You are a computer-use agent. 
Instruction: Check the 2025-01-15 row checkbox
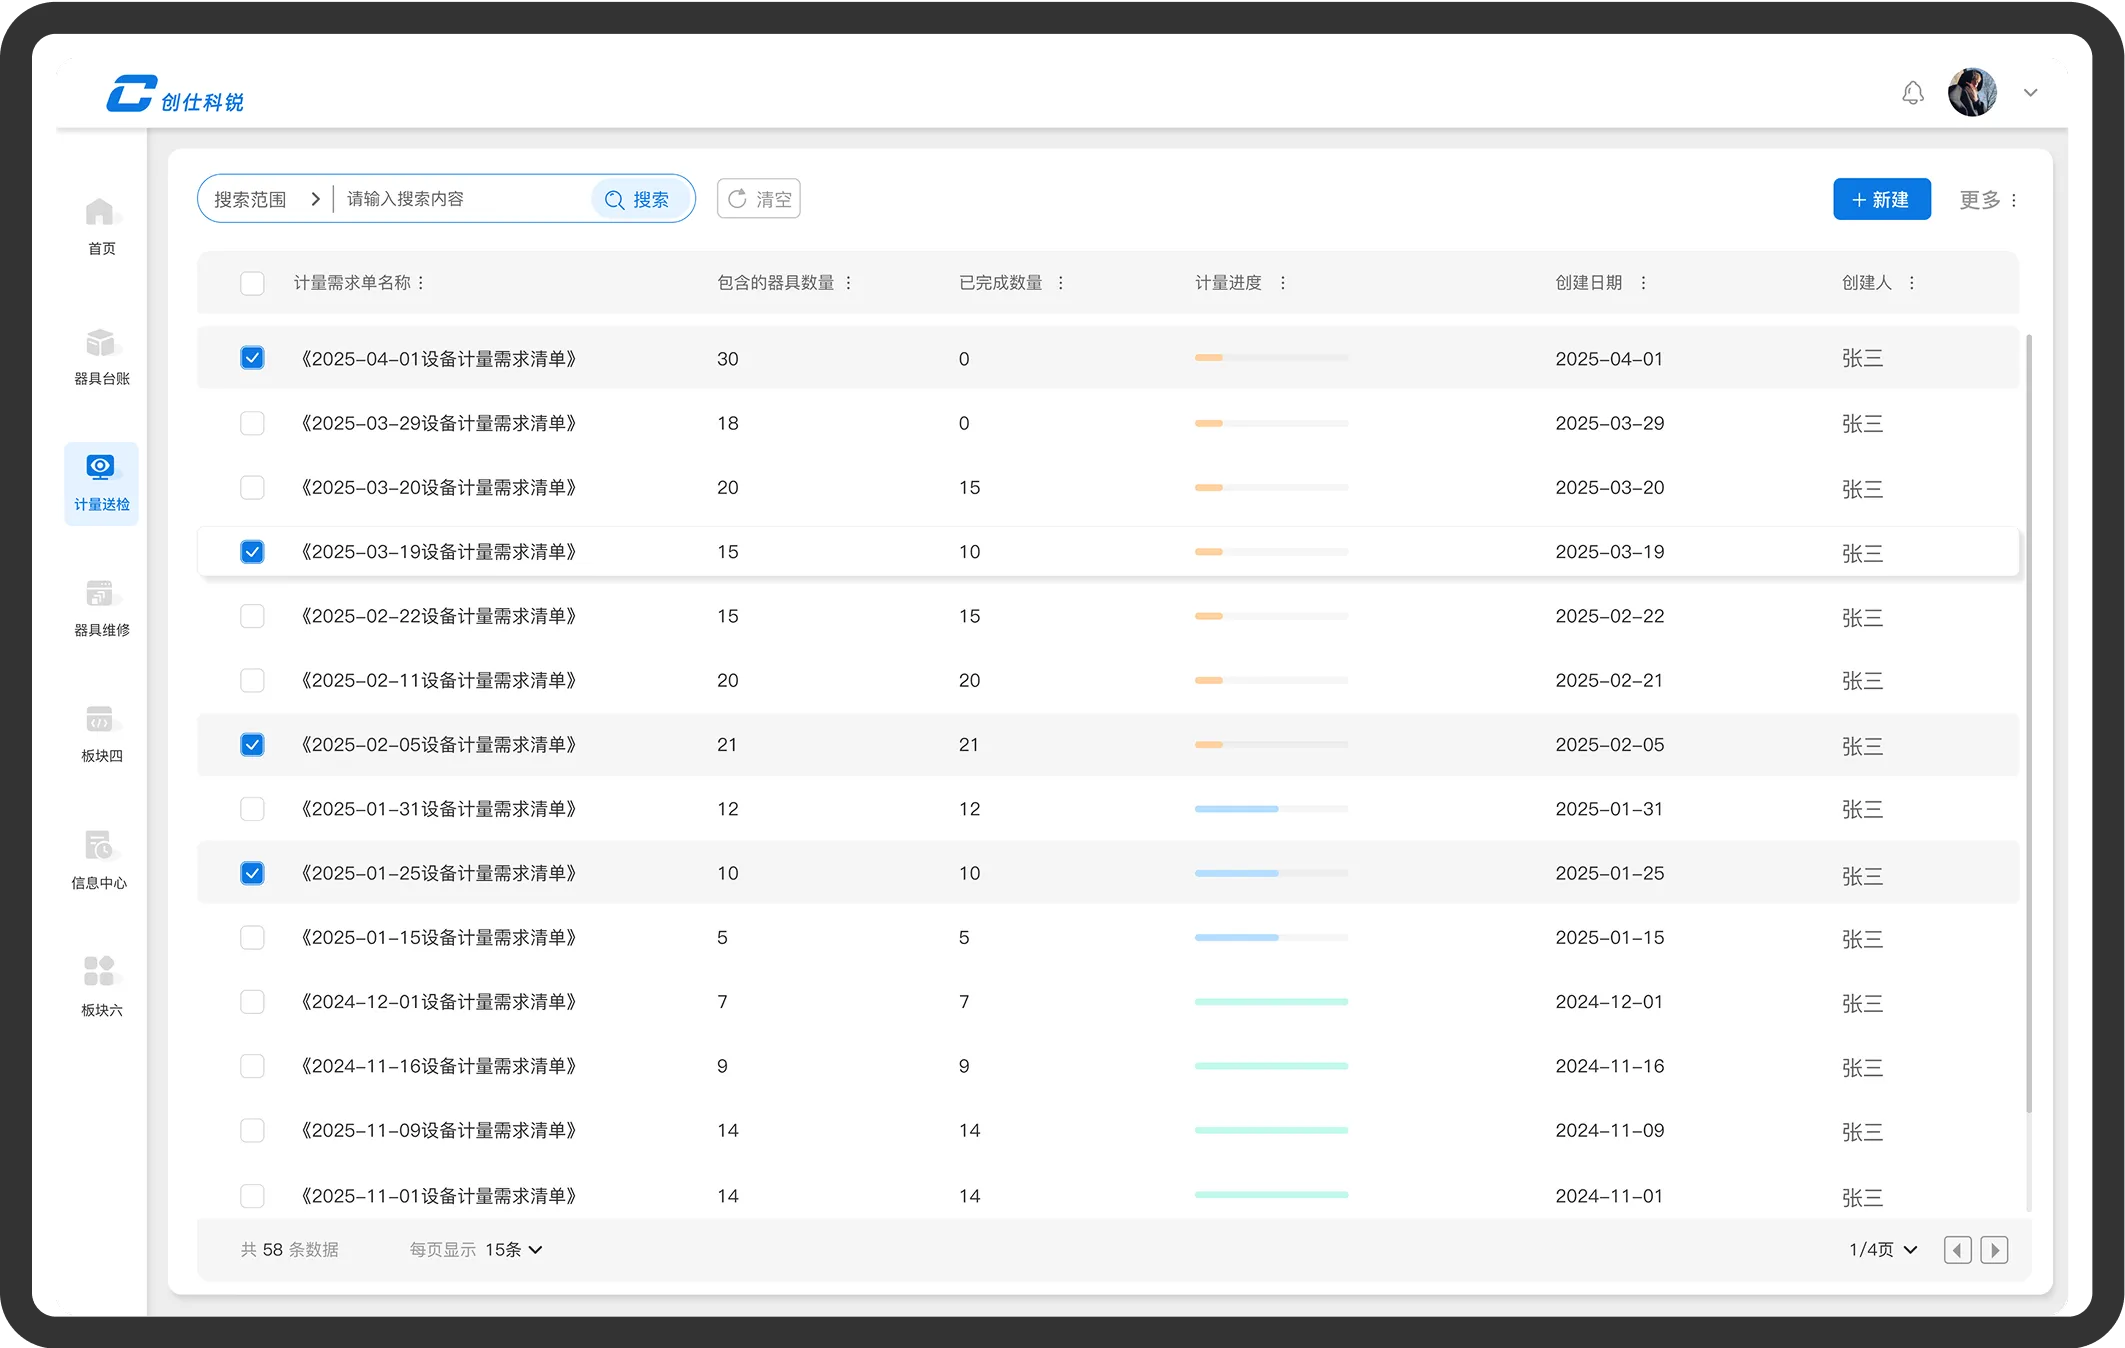[252, 938]
